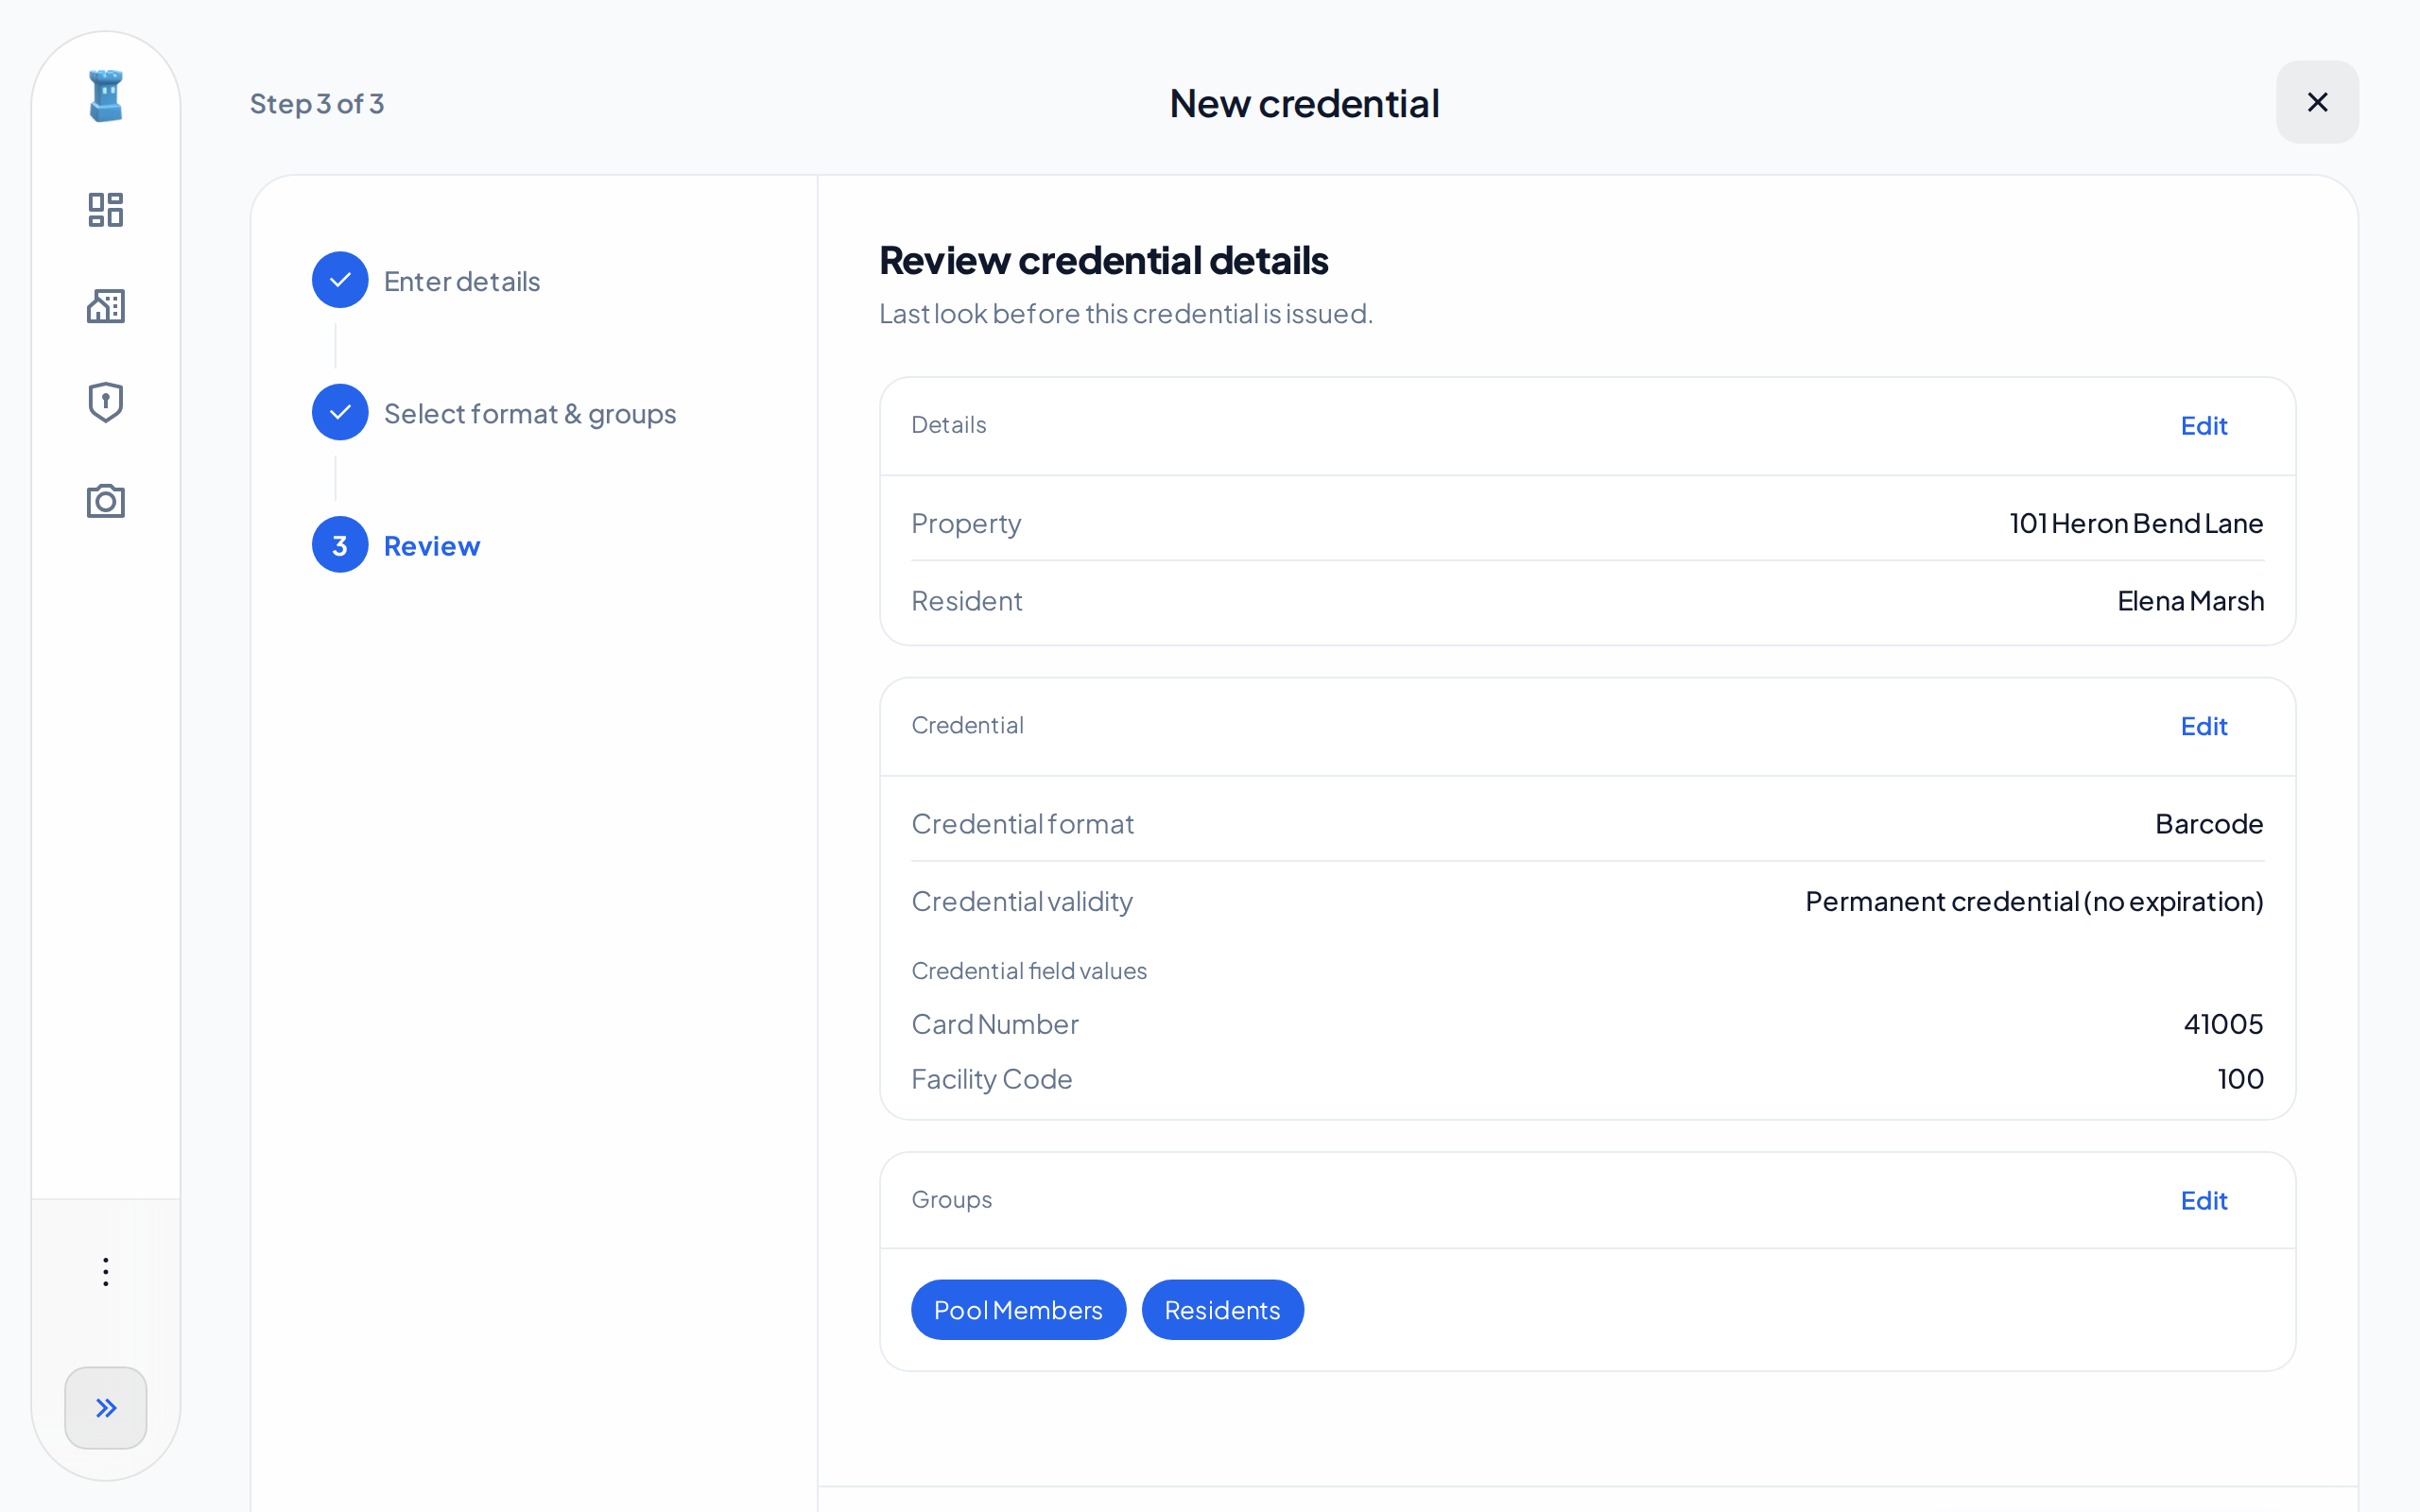Click the Credential field values label
Screen dimensions: 2420x1512
coord(1029,971)
